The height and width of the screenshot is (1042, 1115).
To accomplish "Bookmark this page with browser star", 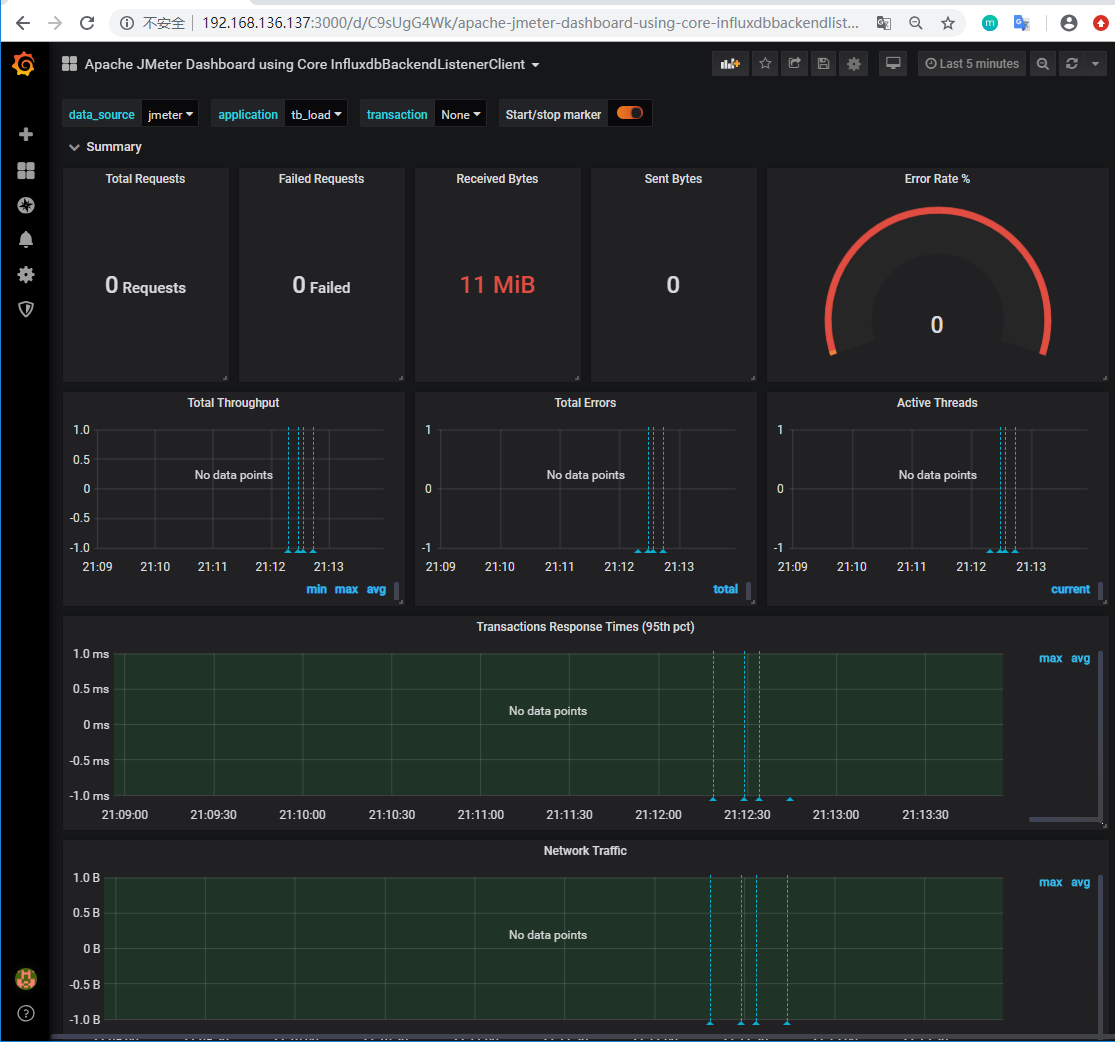I will pos(947,23).
